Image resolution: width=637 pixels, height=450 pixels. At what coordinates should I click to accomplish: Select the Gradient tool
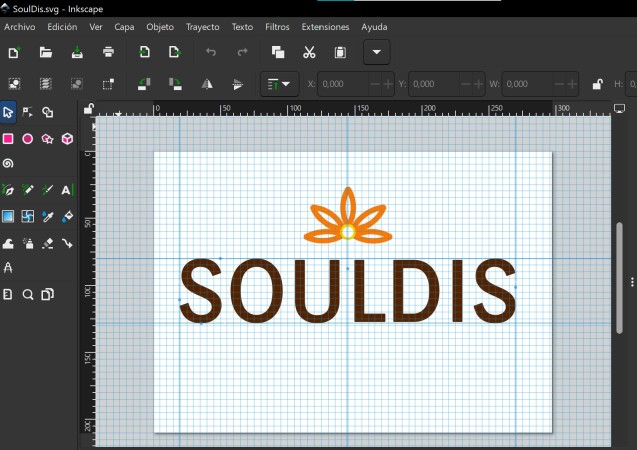pyautogui.click(x=8, y=216)
